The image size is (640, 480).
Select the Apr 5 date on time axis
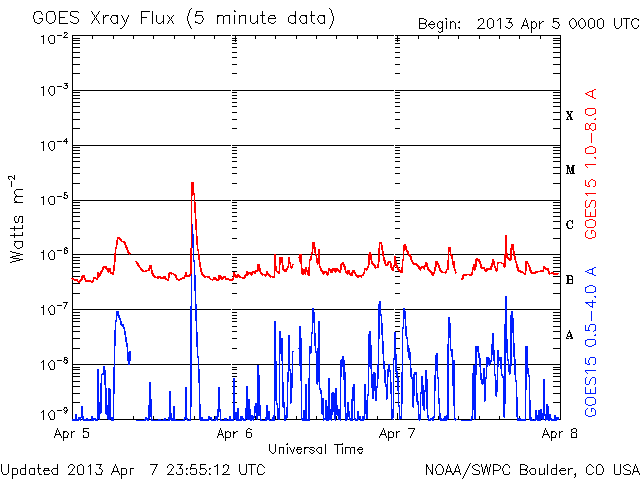pos(74,434)
